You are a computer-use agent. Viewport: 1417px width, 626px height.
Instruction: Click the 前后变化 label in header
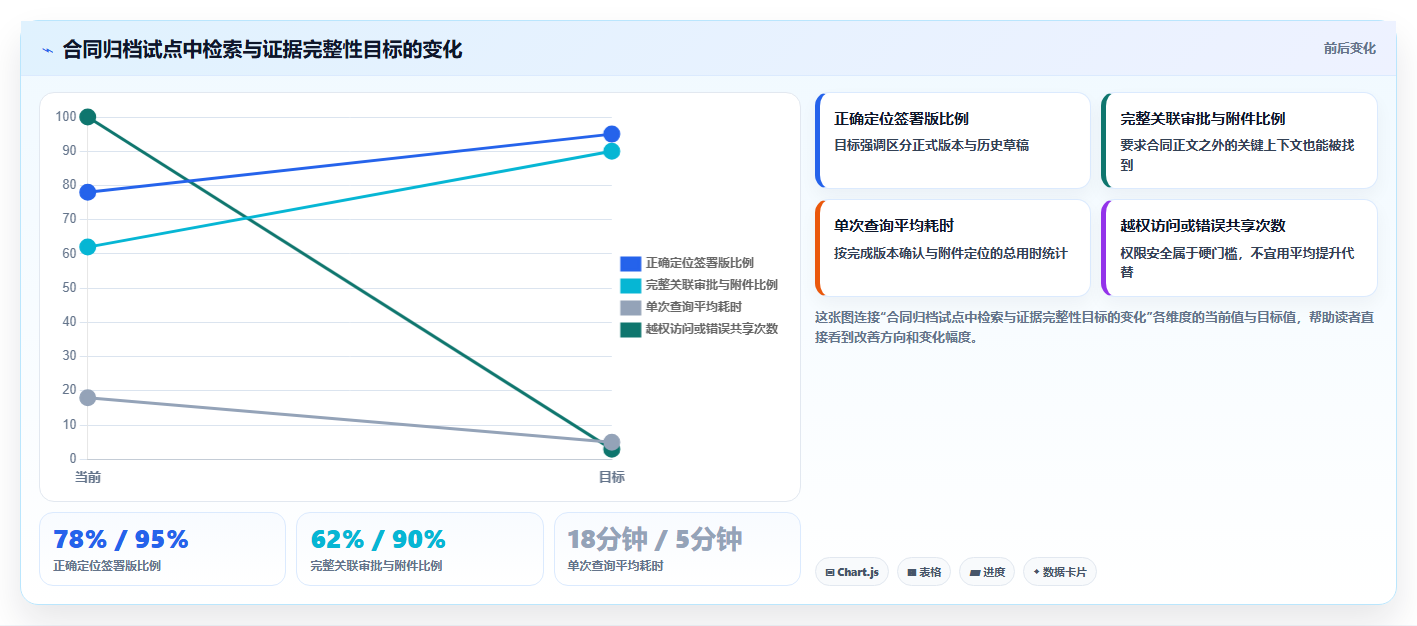(x=1349, y=48)
